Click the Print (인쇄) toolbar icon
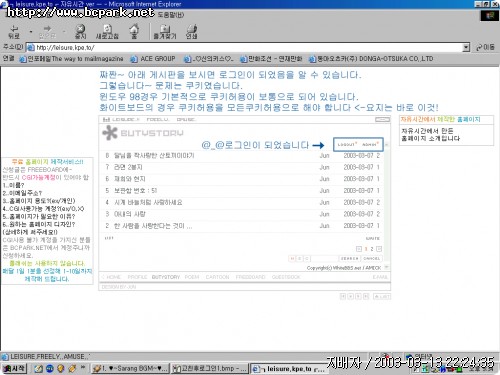Screen dimensions: 500x375 tap(192, 32)
